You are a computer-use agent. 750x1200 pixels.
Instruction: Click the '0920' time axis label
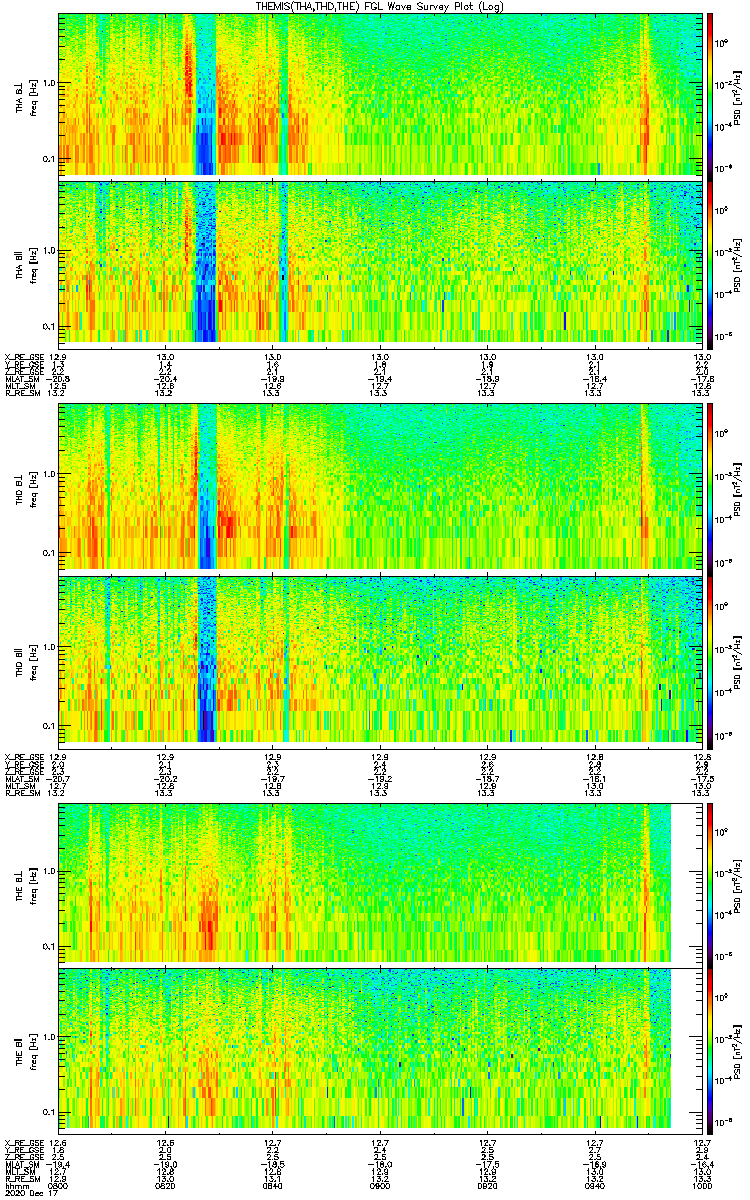[487, 1186]
